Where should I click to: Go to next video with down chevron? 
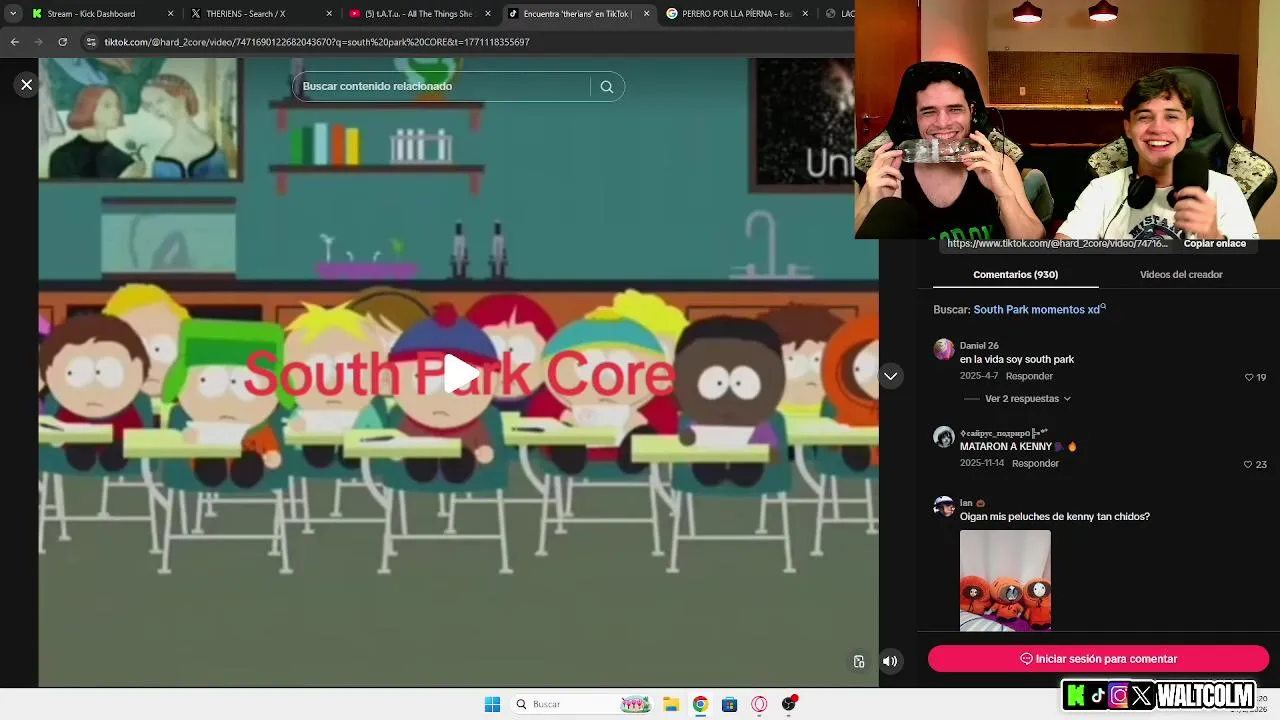[890, 376]
